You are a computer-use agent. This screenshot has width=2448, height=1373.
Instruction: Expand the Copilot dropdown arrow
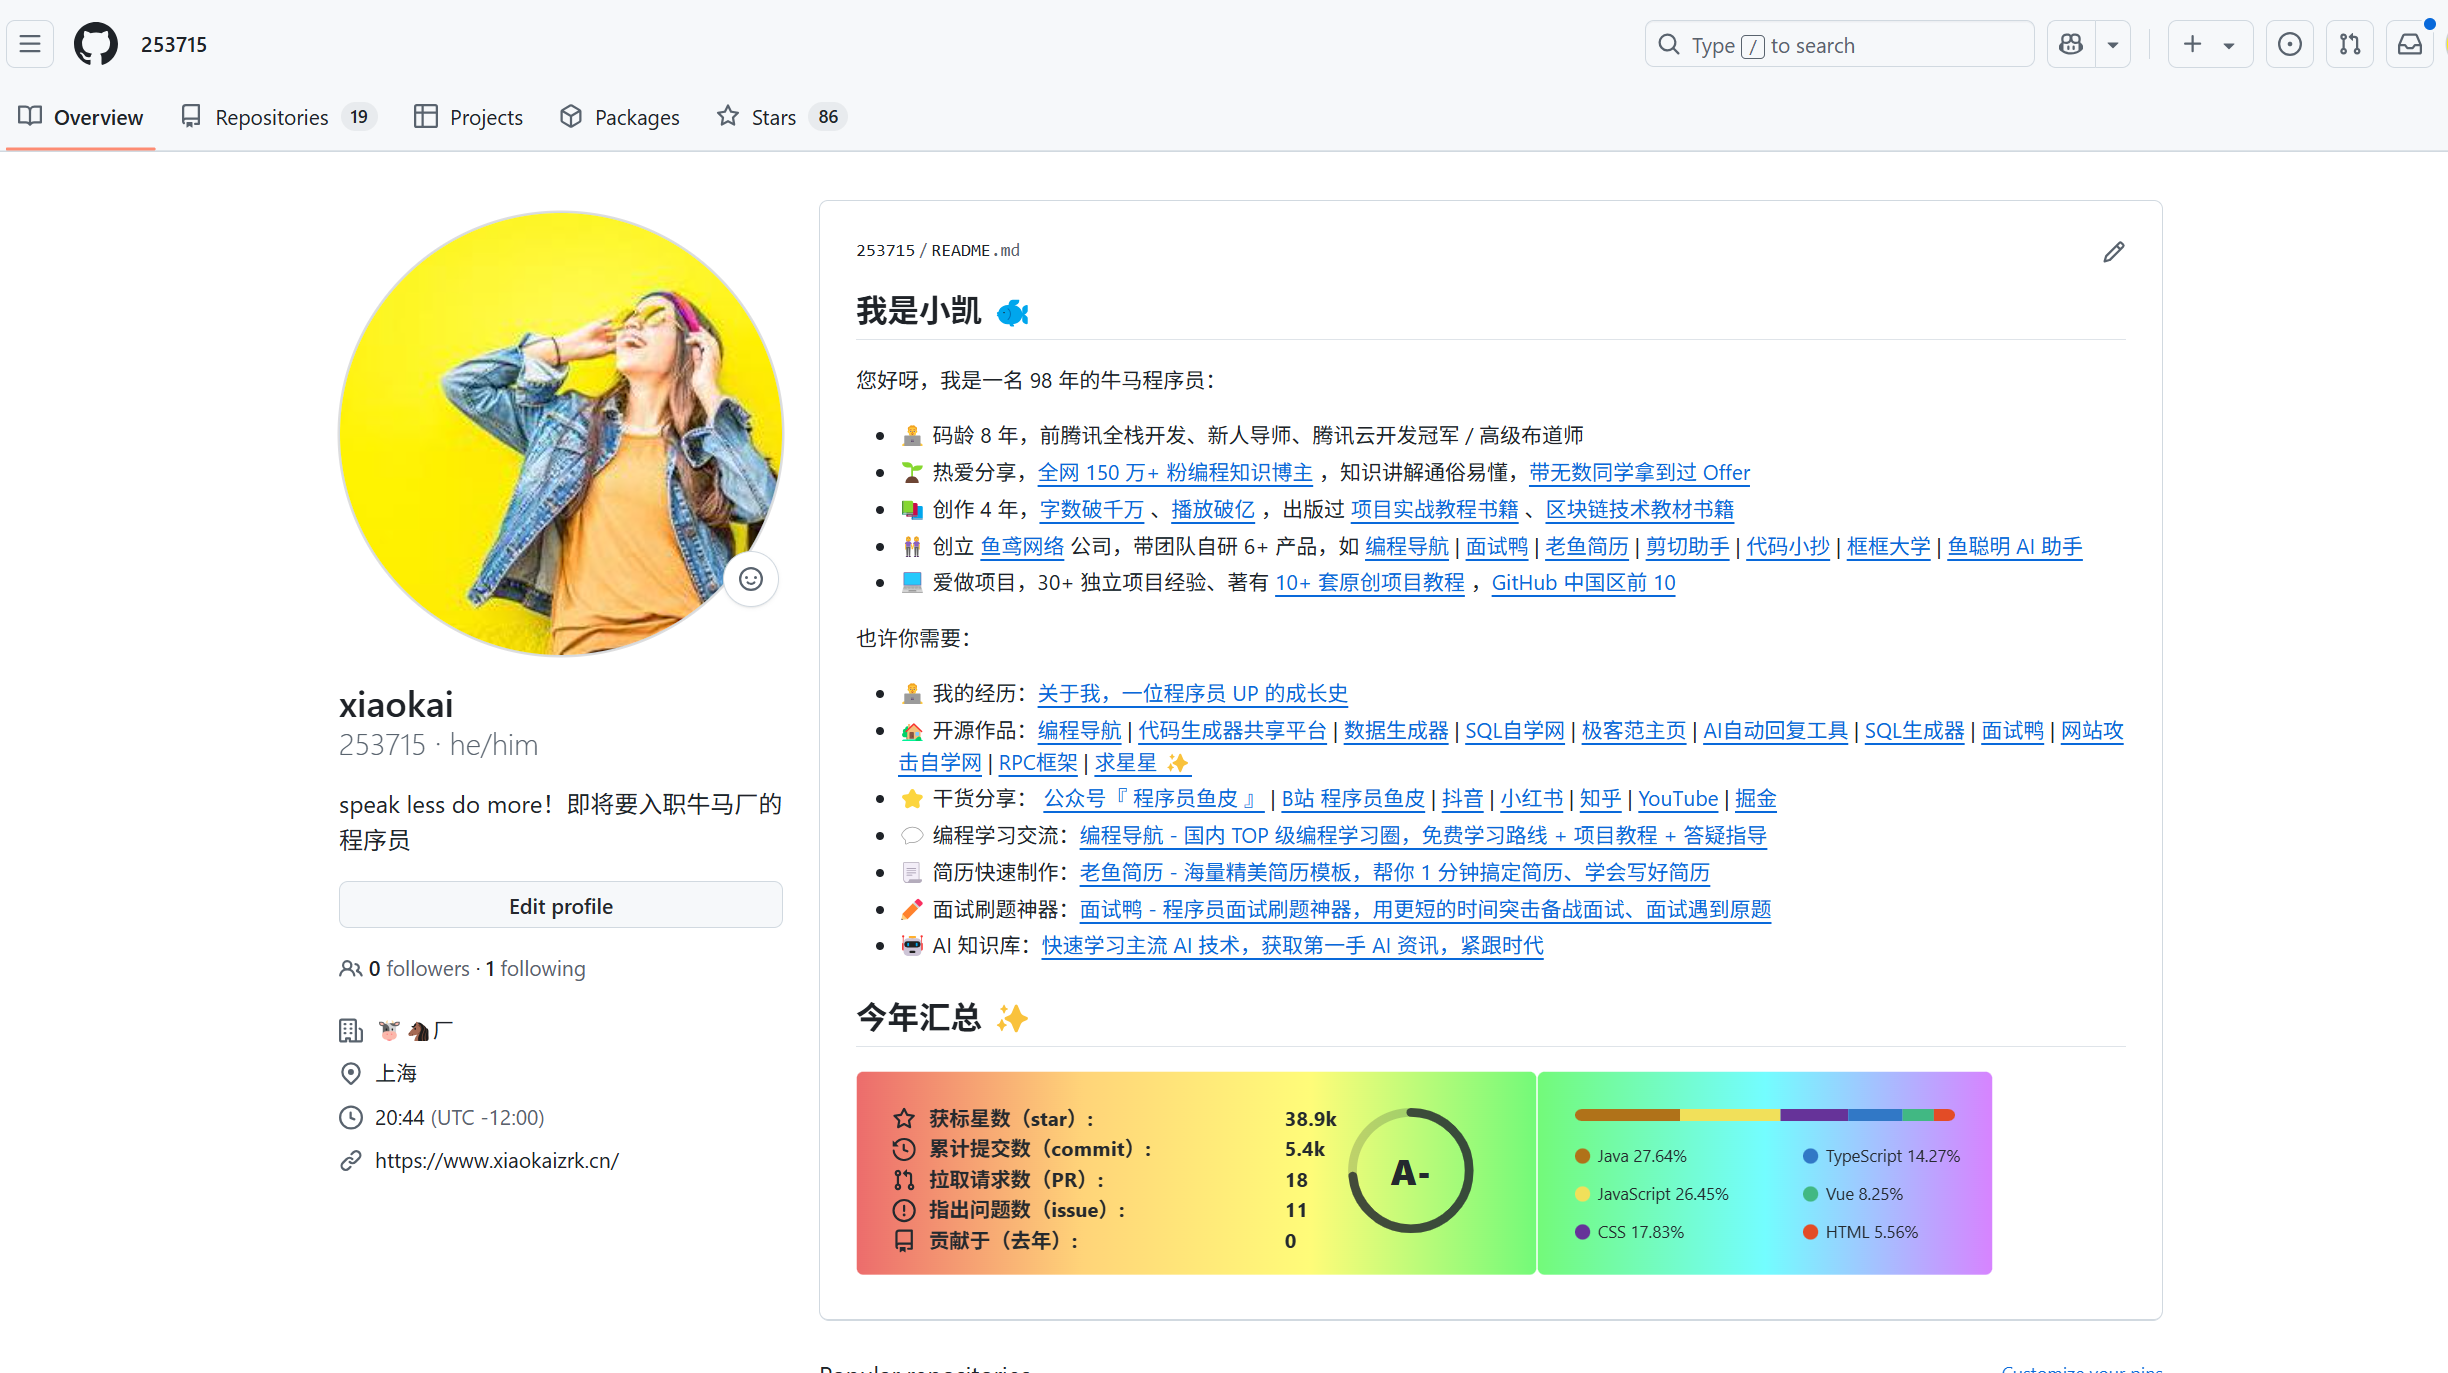2113,44
